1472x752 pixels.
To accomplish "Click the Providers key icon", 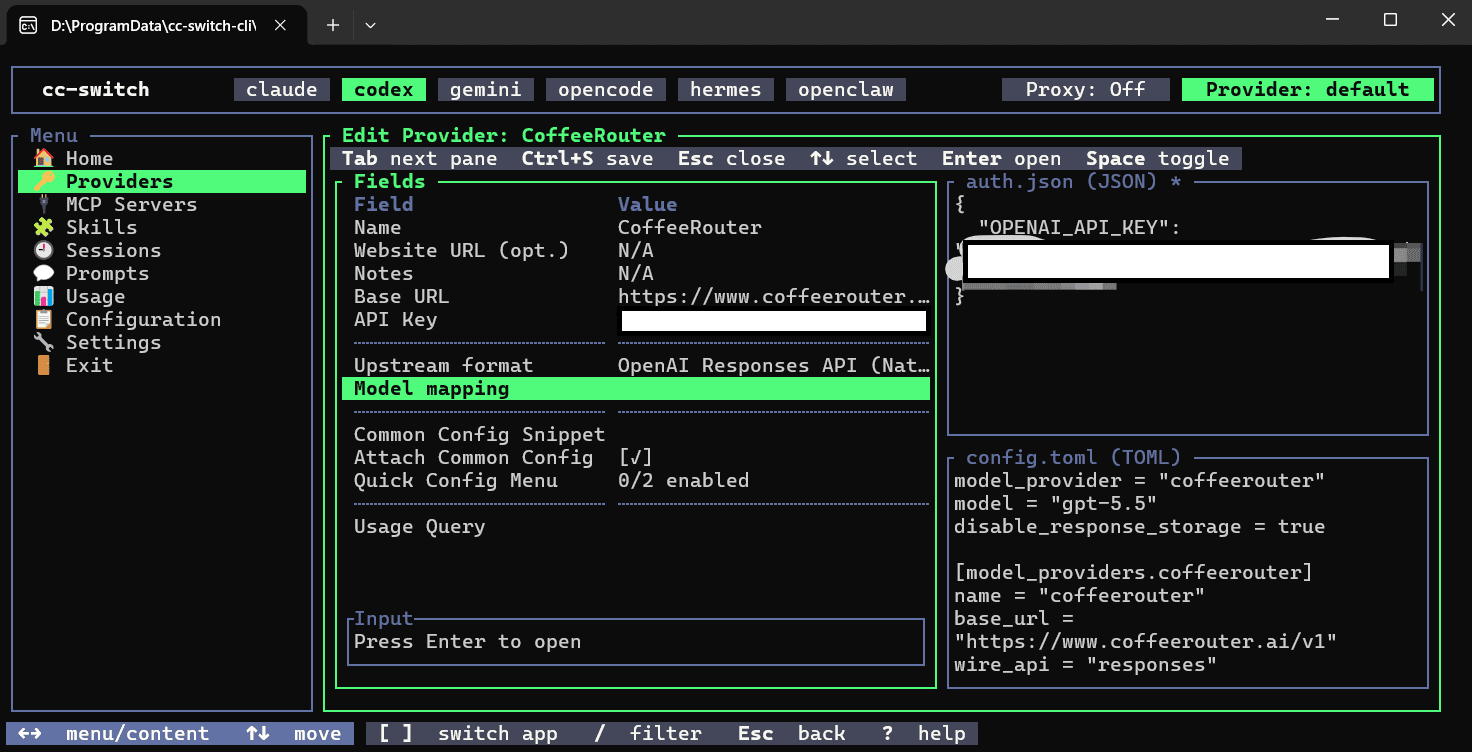I will pyautogui.click(x=43, y=181).
